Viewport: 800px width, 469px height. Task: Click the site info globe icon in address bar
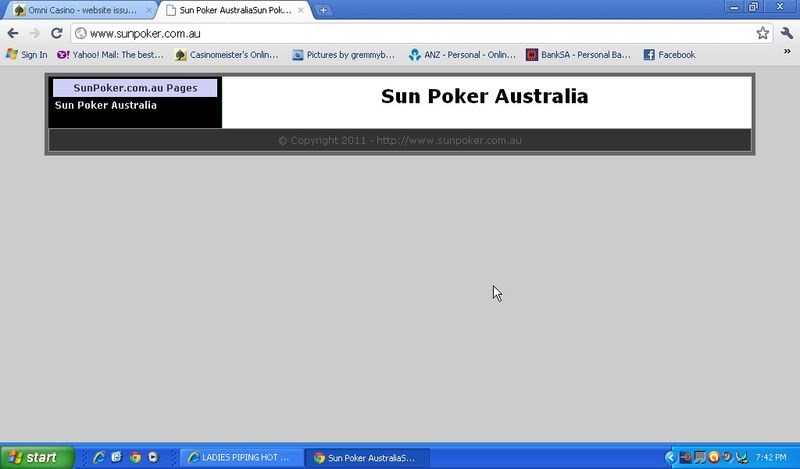pos(81,34)
